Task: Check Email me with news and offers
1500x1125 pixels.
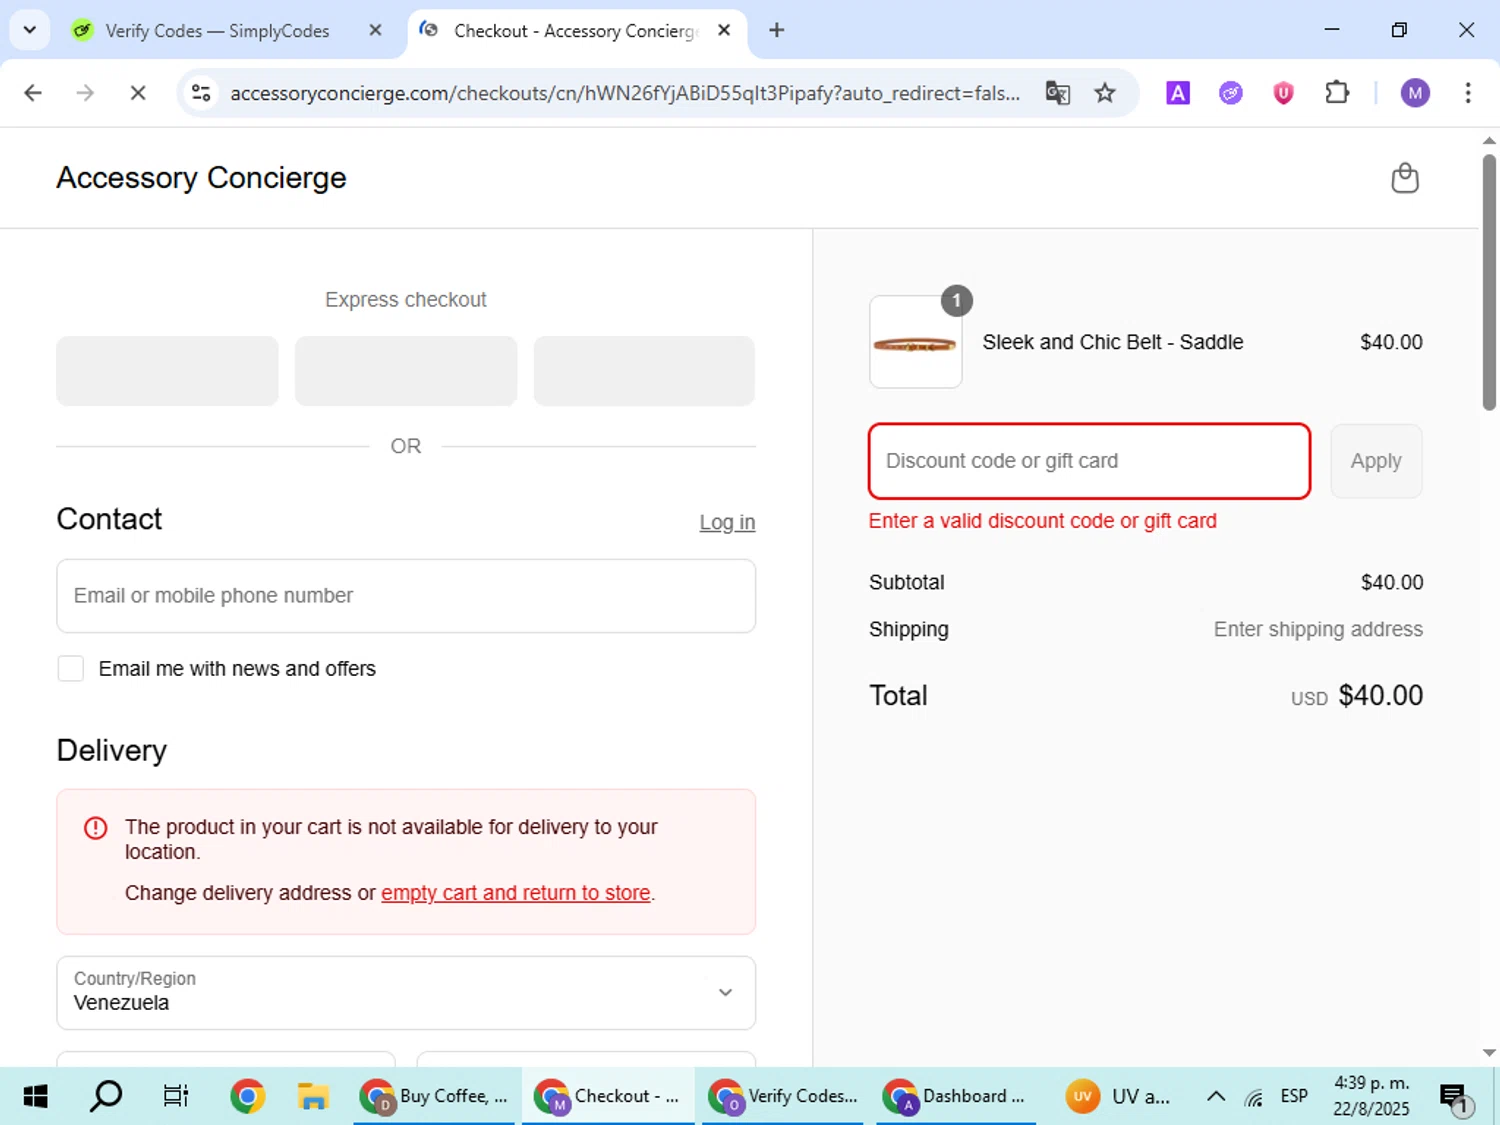Action: point(71,669)
